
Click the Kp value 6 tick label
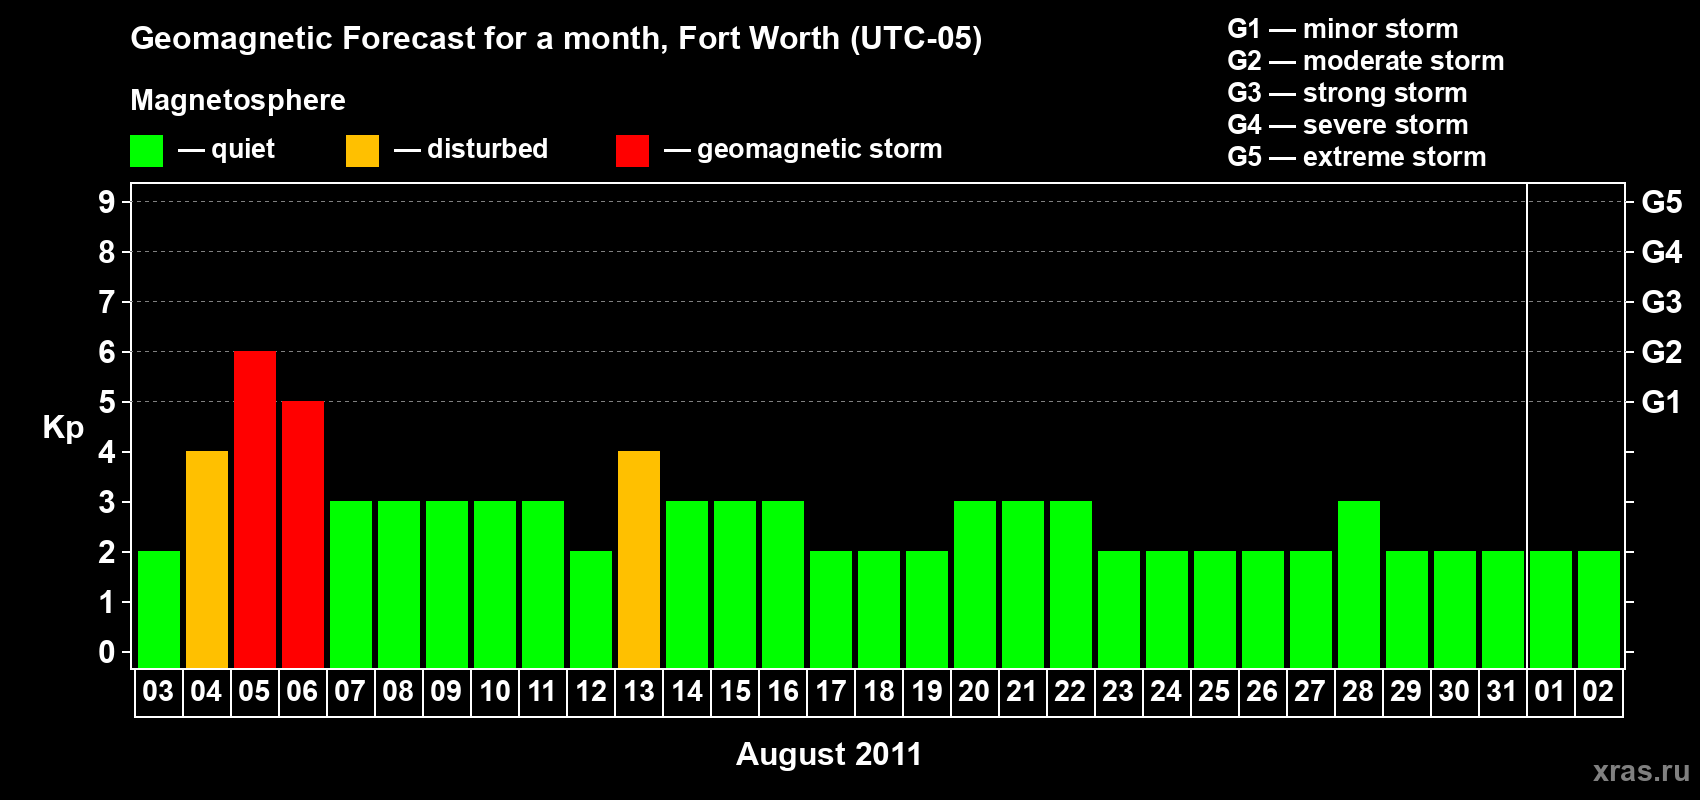point(107,352)
